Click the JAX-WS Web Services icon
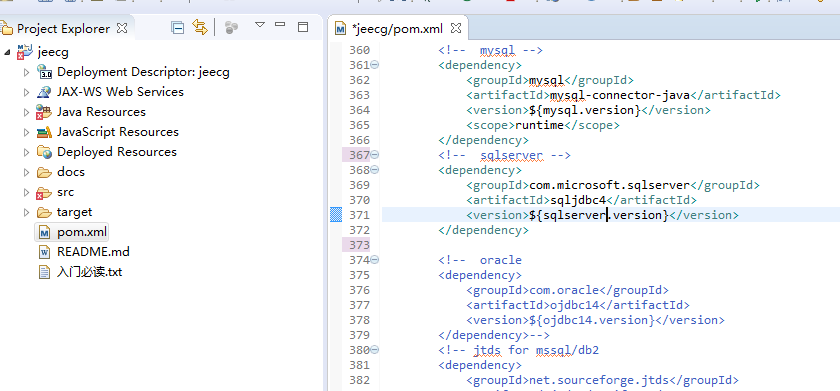Viewport: 840px width, 391px height. (x=44, y=92)
